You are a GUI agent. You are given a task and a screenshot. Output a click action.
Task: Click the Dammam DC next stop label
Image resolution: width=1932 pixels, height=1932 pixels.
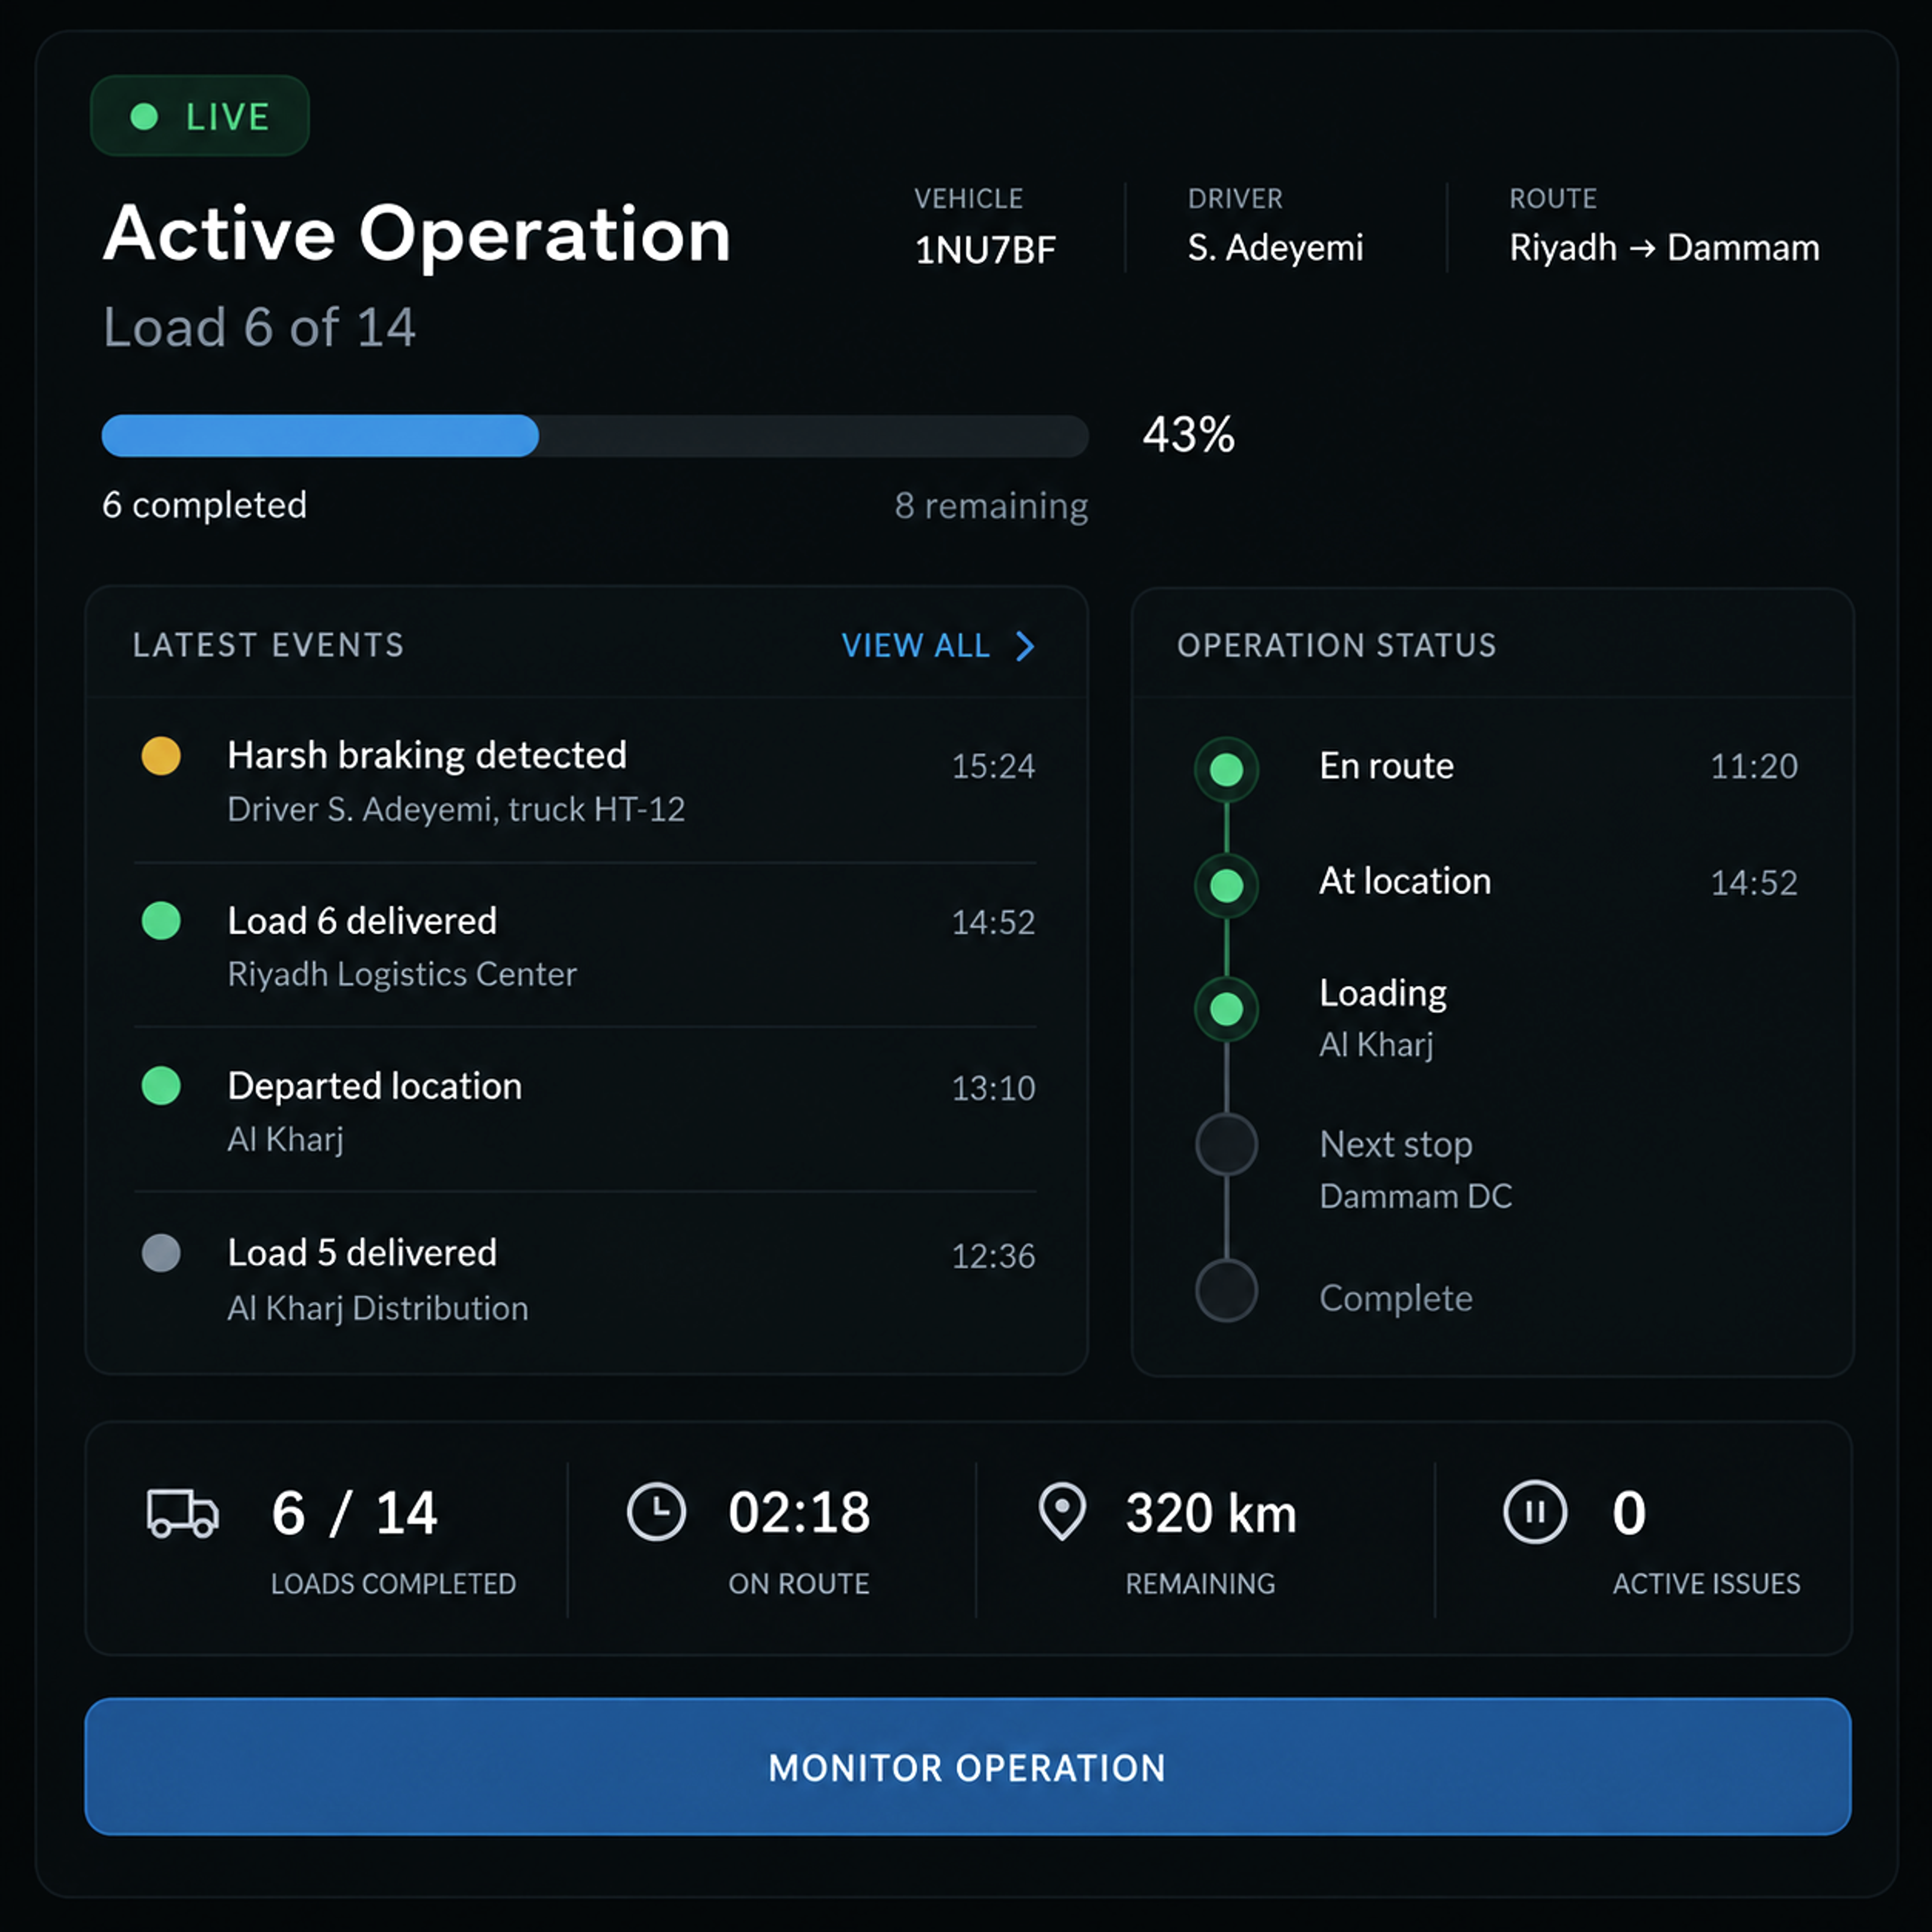(x=1415, y=1196)
